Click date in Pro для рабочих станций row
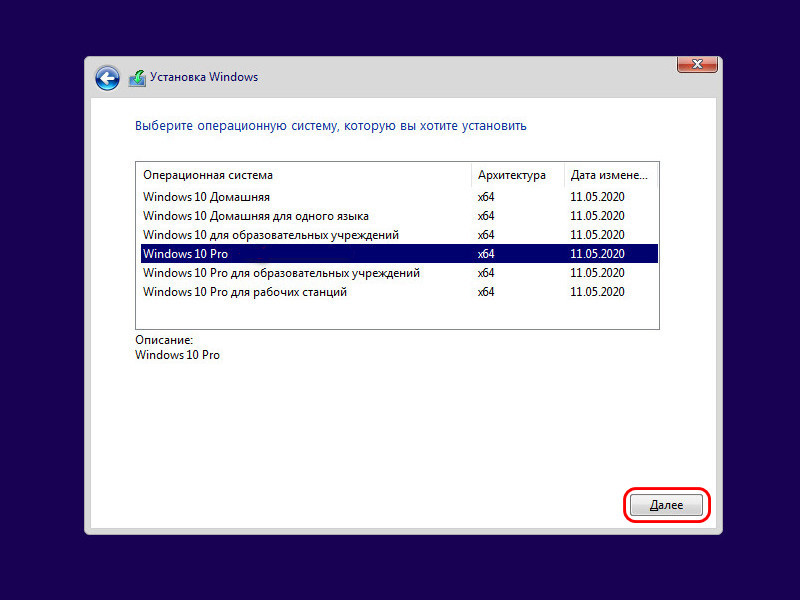The image size is (800, 600). (x=597, y=292)
